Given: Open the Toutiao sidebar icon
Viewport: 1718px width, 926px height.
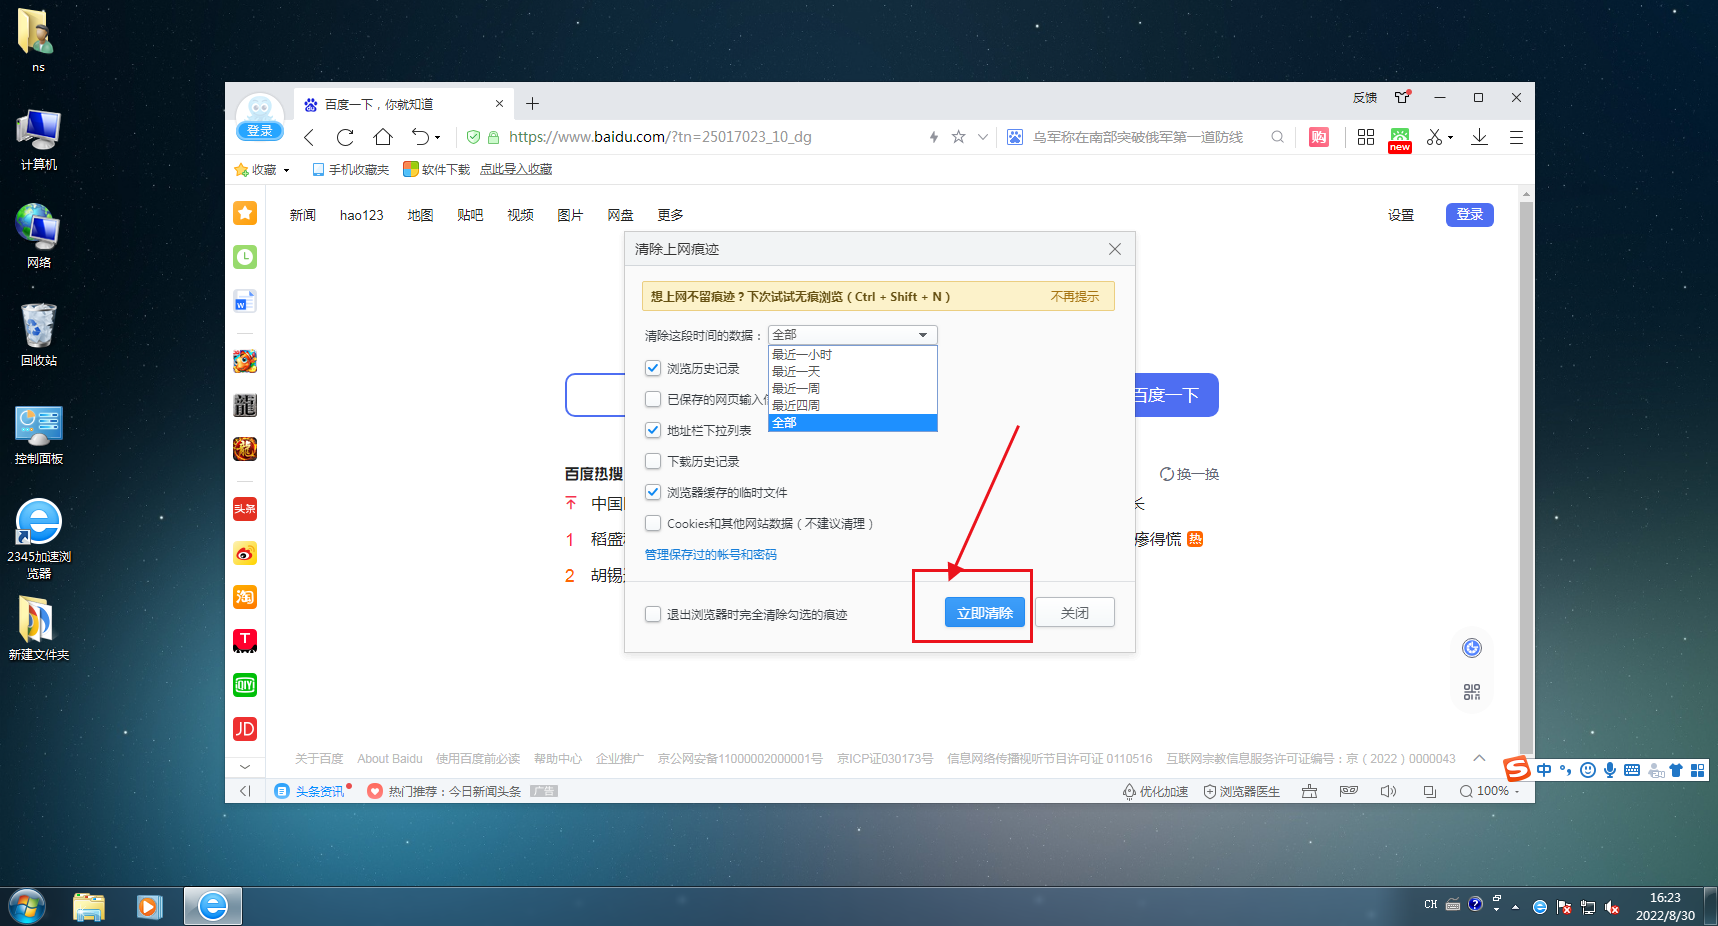Looking at the screenshot, I should 245,509.
